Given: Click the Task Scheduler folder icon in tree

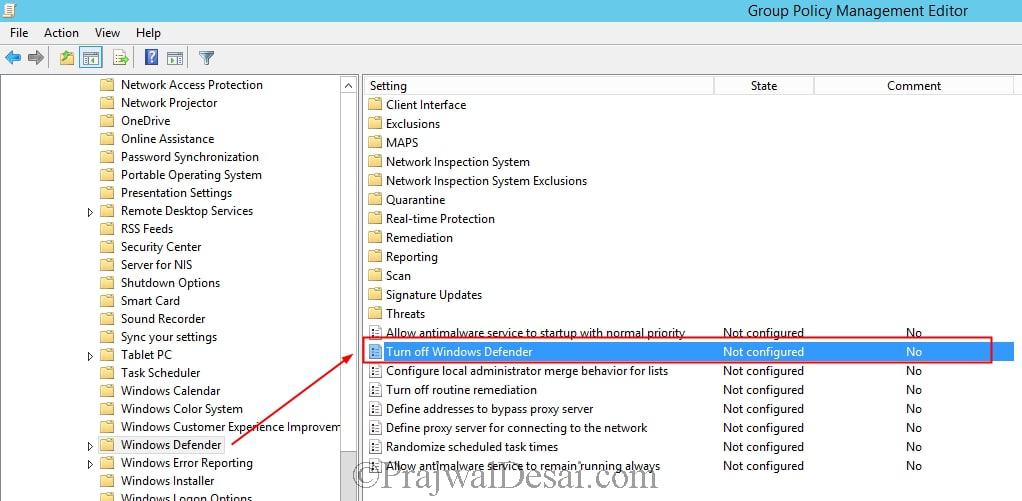Looking at the screenshot, I should coord(107,373).
